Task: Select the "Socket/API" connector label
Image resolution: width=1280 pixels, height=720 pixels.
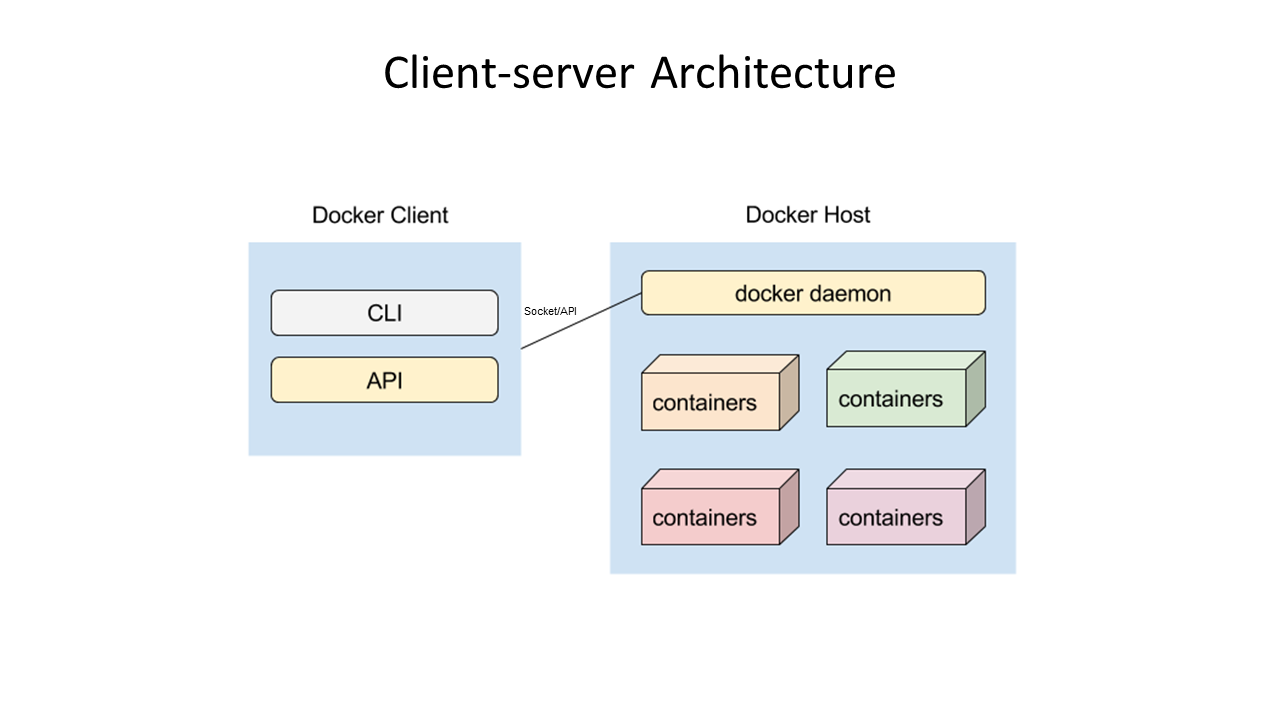Action: (x=550, y=311)
